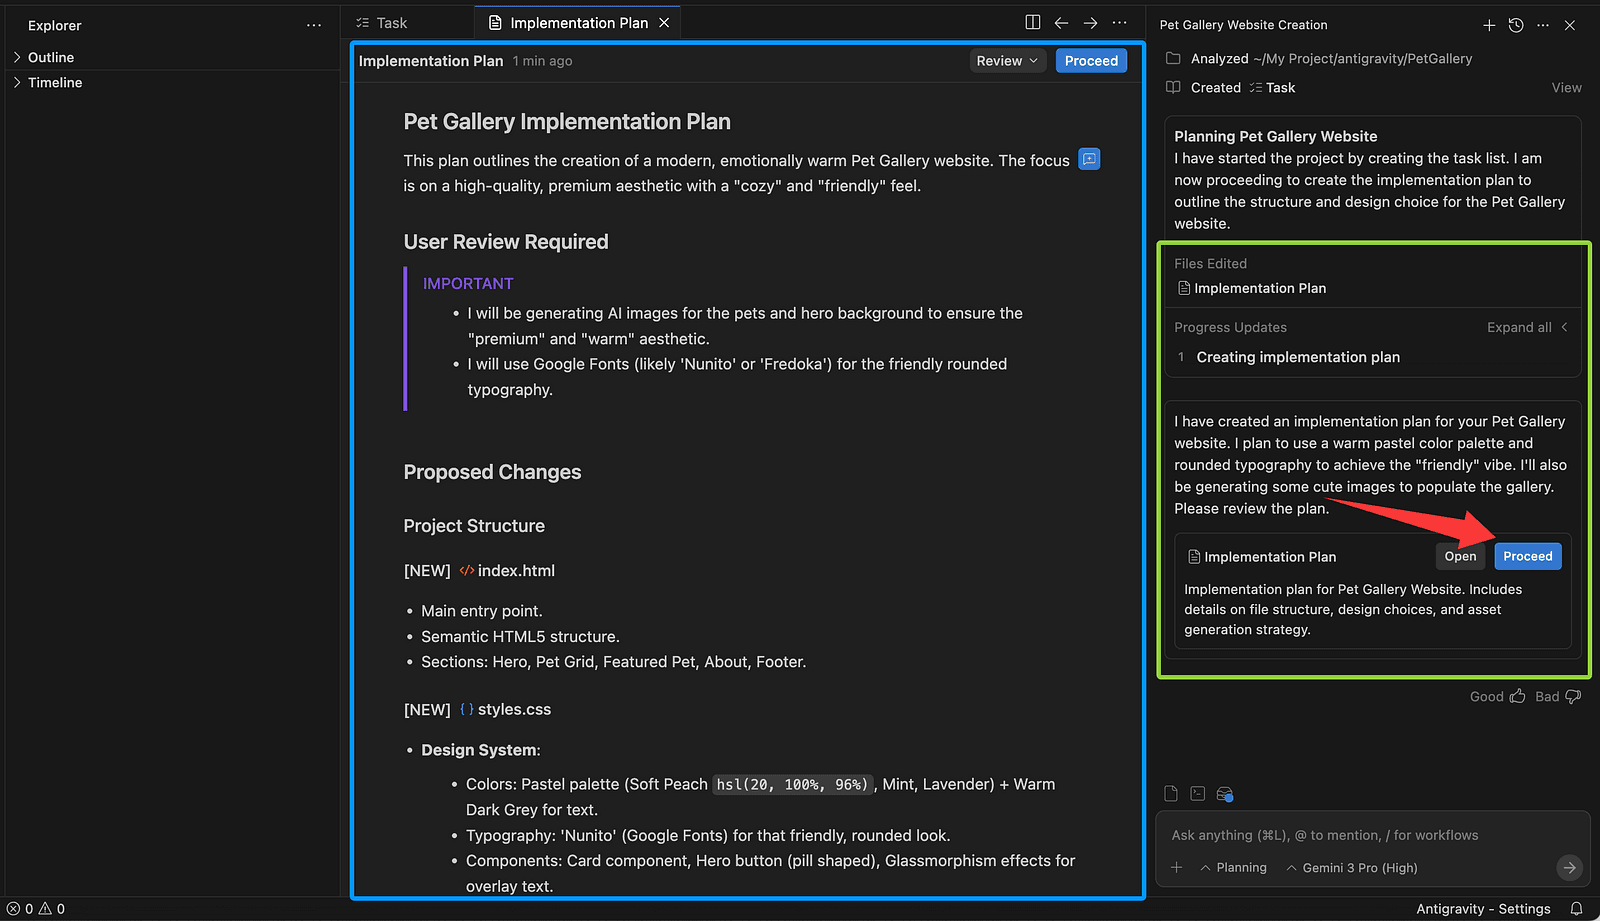Viewport: 1600px width, 921px height.
Task: Navigate back with the left arrow icon
Action: (1061, 22)
